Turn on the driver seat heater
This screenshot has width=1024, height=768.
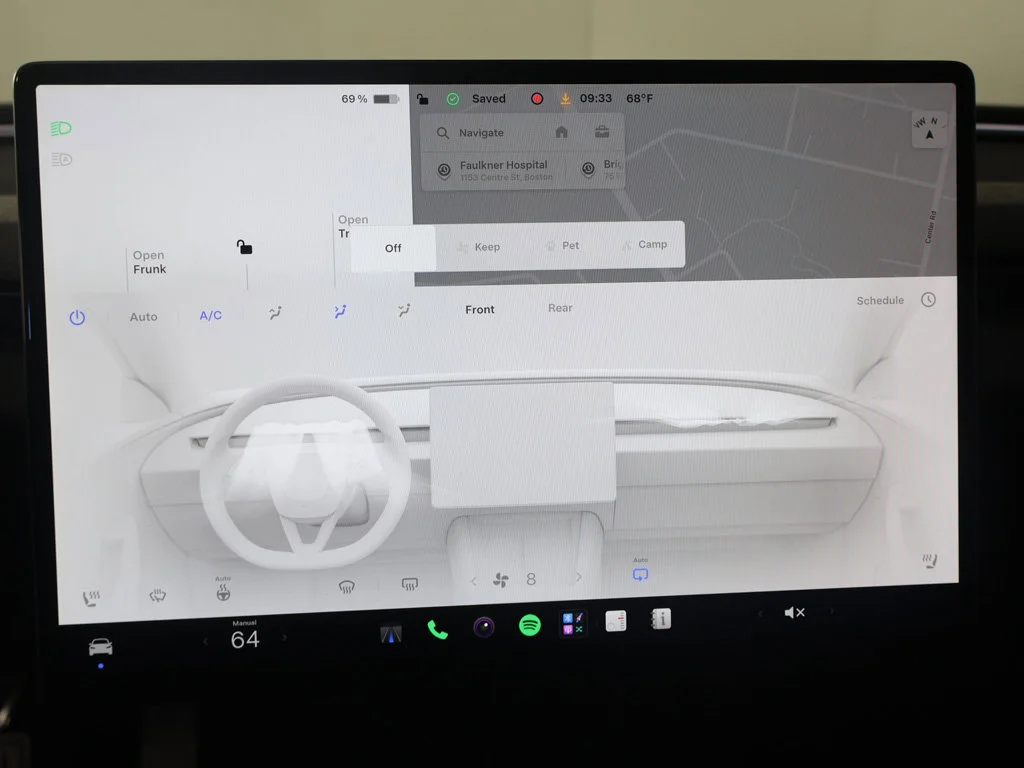pyautogui.click(x=91, y=598)
